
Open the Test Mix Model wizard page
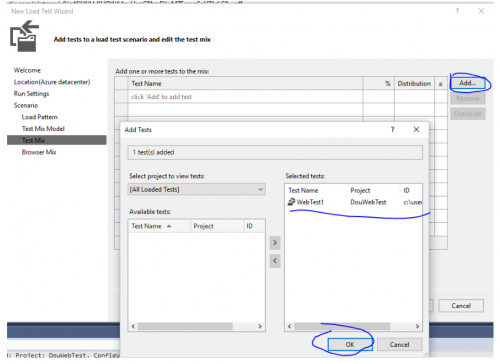[x=43, y=129]
